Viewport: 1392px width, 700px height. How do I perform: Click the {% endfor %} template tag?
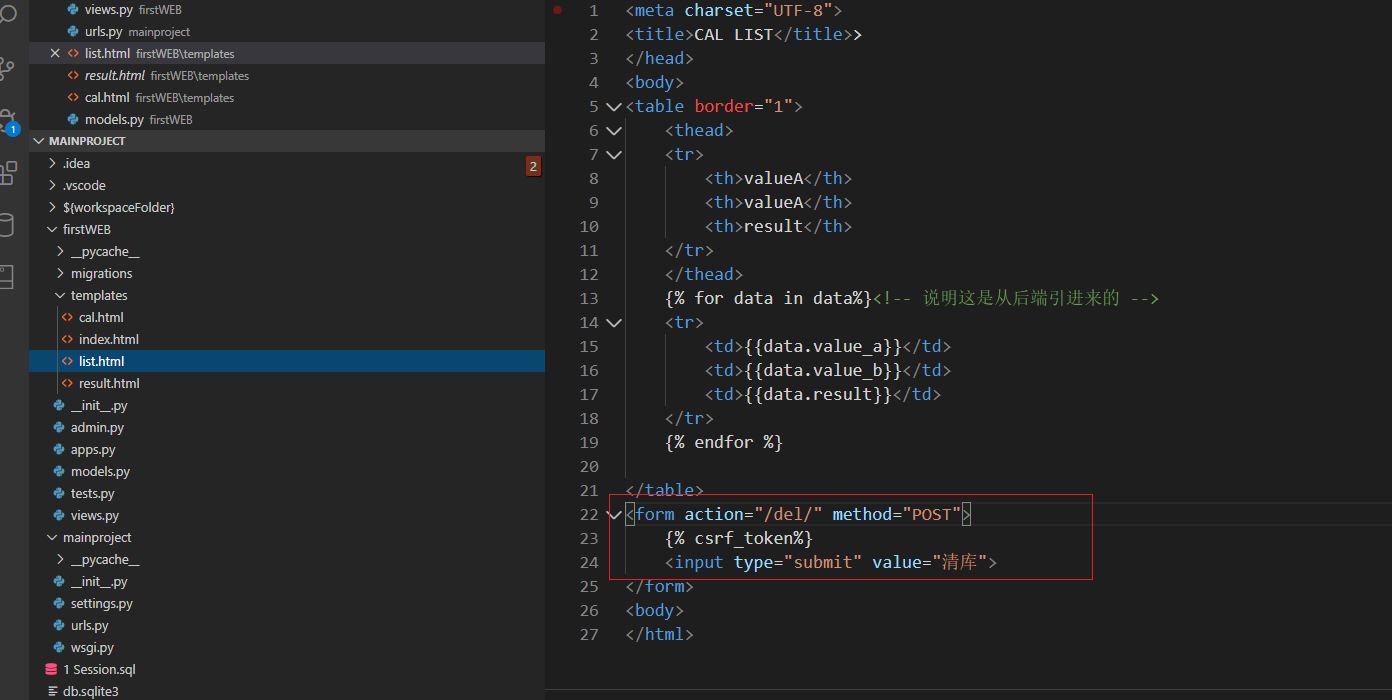pyautogui.click(x=724, y=442)
